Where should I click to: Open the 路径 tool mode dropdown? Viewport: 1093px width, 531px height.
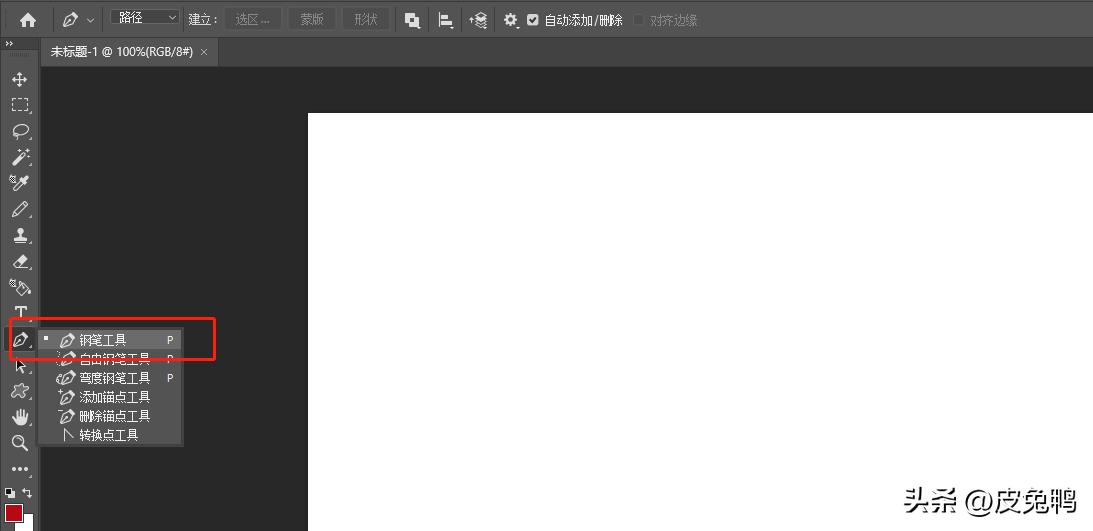[x=145, y=18]
